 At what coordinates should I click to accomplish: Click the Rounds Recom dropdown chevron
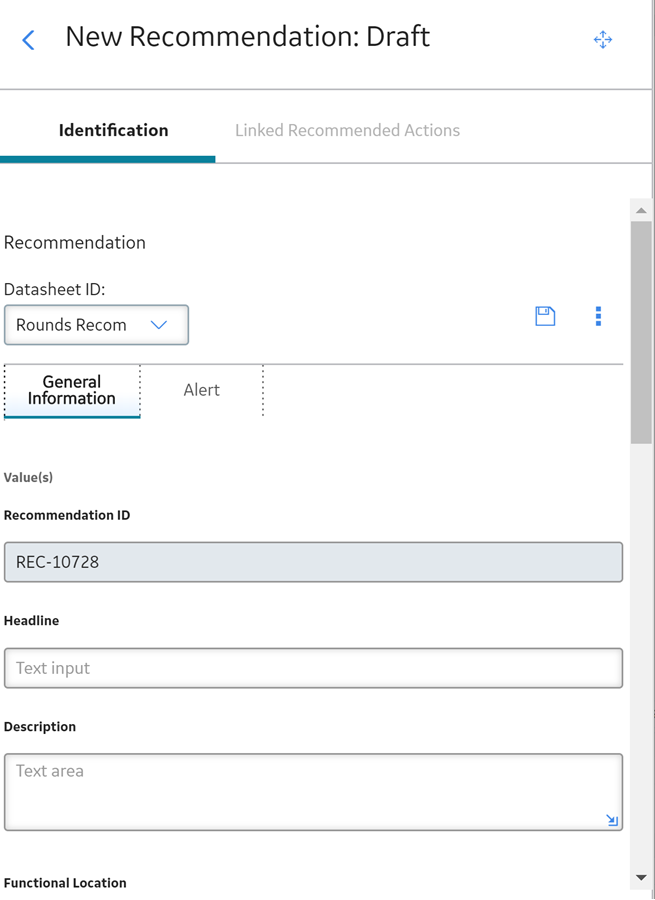coord(158,325)
